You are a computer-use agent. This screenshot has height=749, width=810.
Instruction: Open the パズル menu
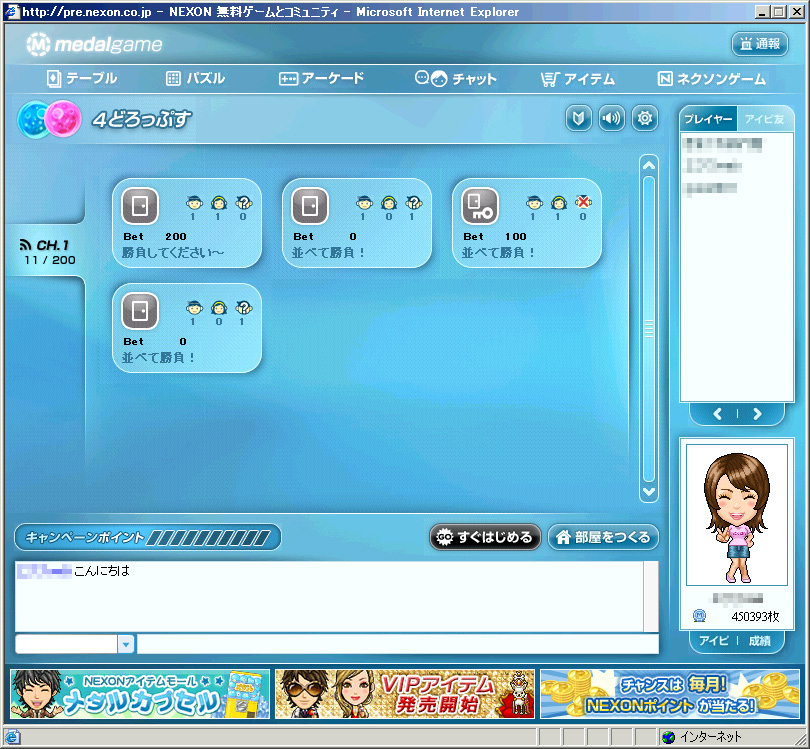195,79
